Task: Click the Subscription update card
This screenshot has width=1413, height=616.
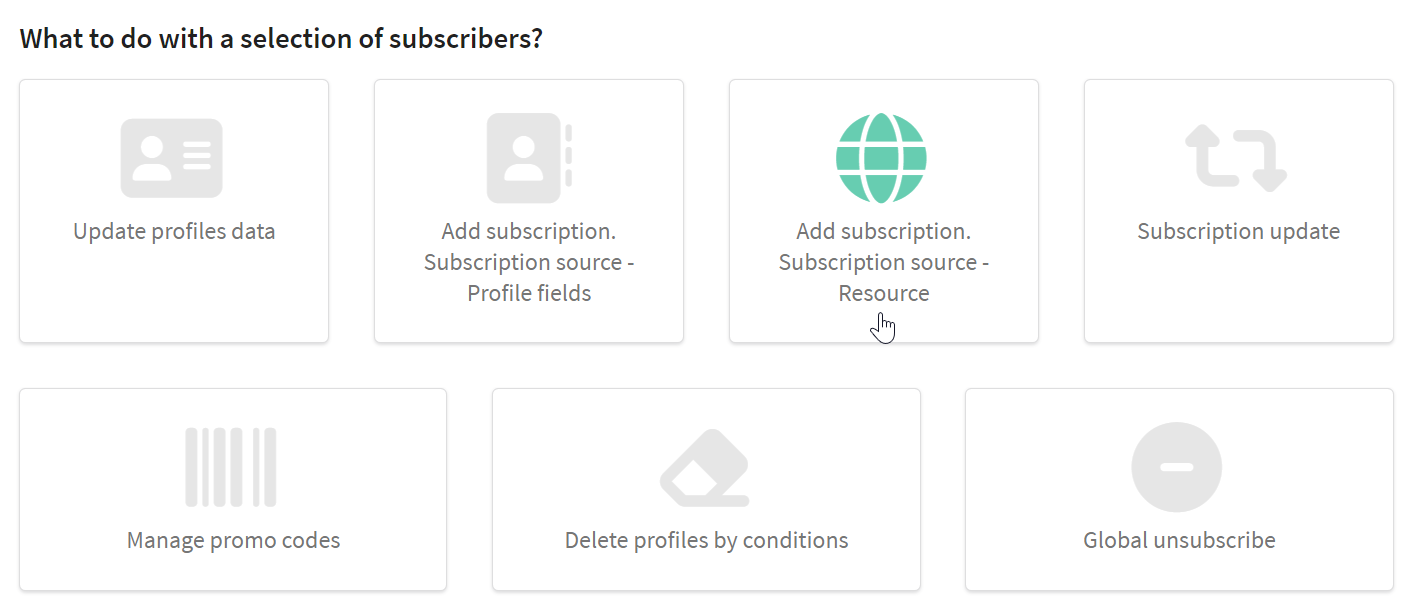Action: 1238,211
